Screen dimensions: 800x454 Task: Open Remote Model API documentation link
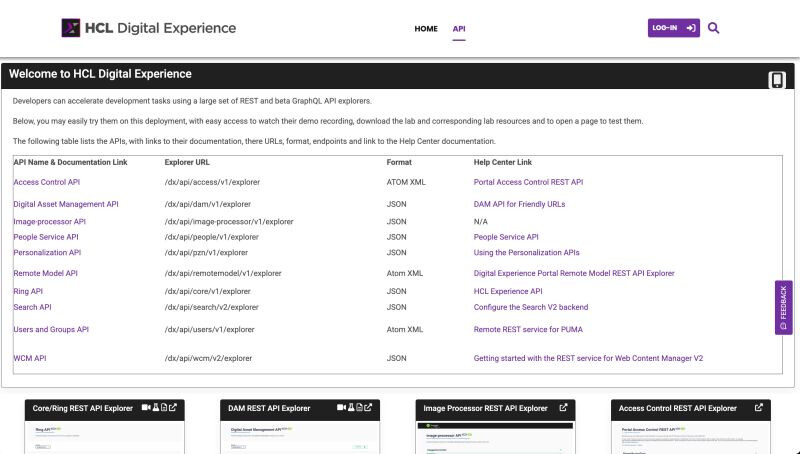[x=45, y=273]
